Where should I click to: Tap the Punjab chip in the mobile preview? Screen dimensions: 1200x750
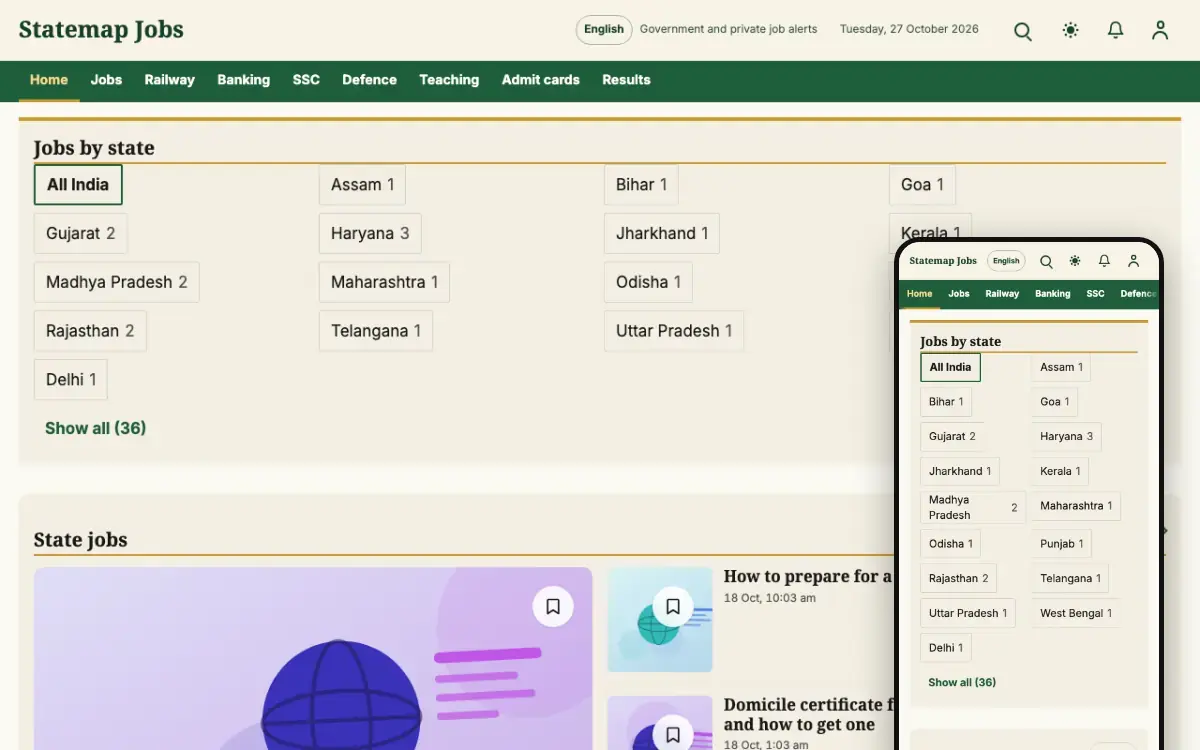coord(1062,544)
